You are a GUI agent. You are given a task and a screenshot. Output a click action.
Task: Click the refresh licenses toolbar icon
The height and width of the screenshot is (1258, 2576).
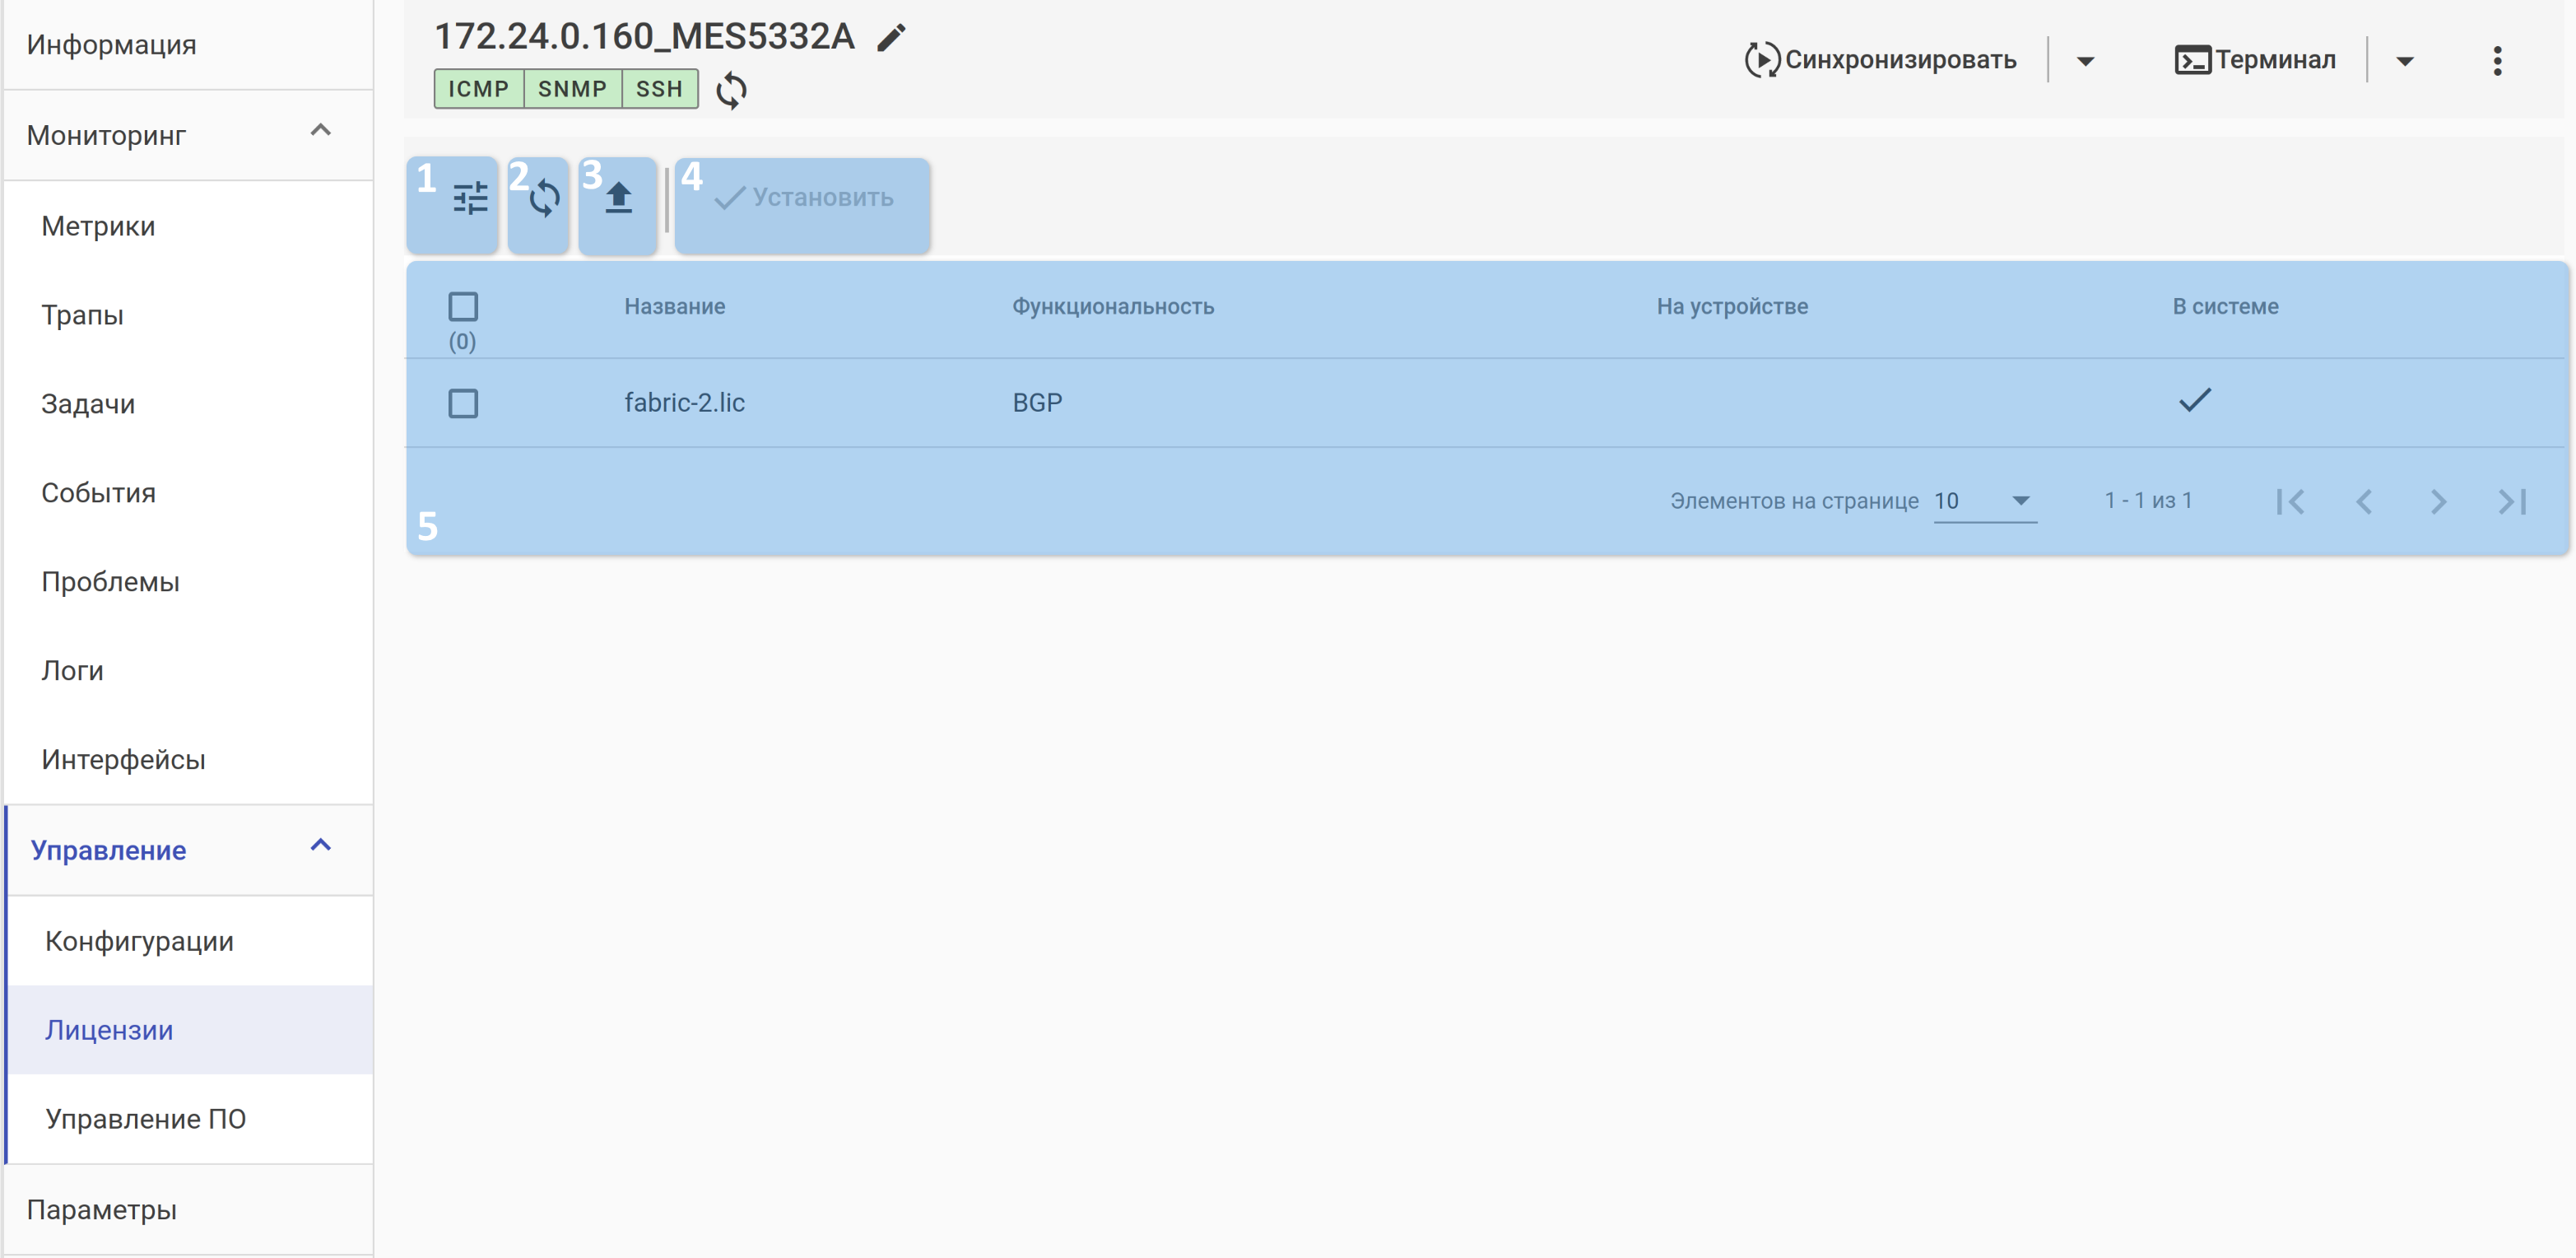544,198
